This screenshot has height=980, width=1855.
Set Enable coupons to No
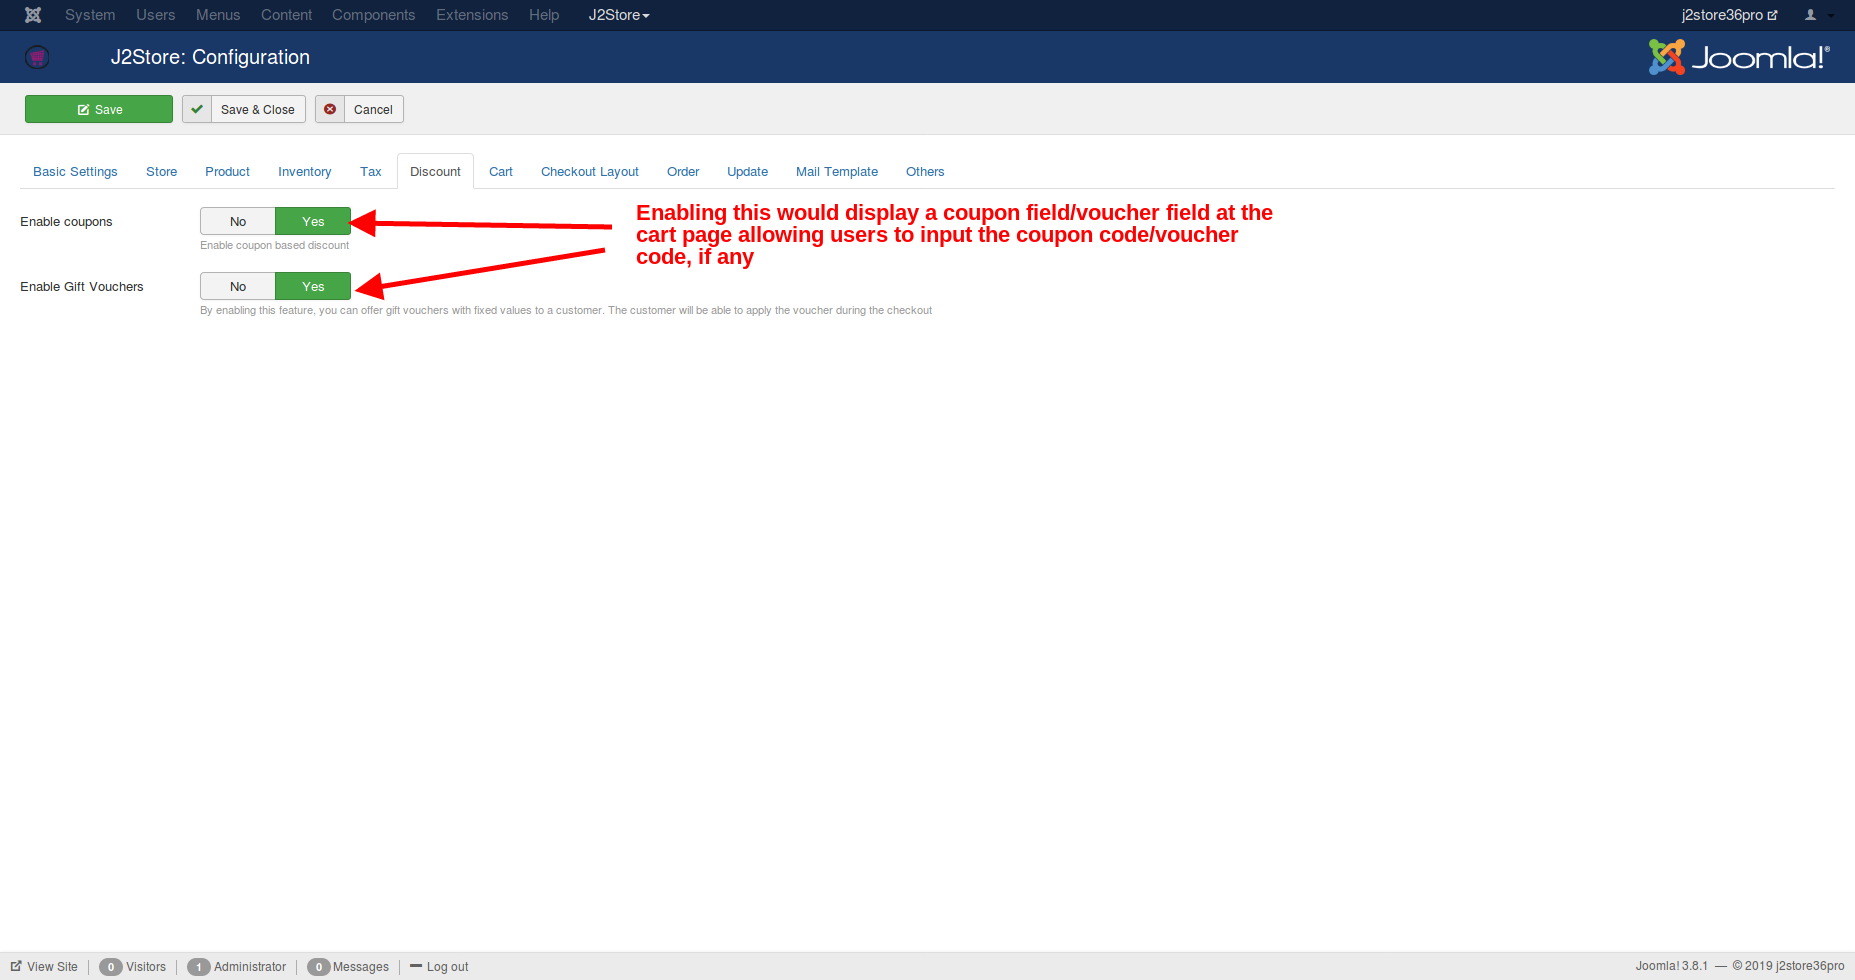pyautogui.click(x=238, y=221)
